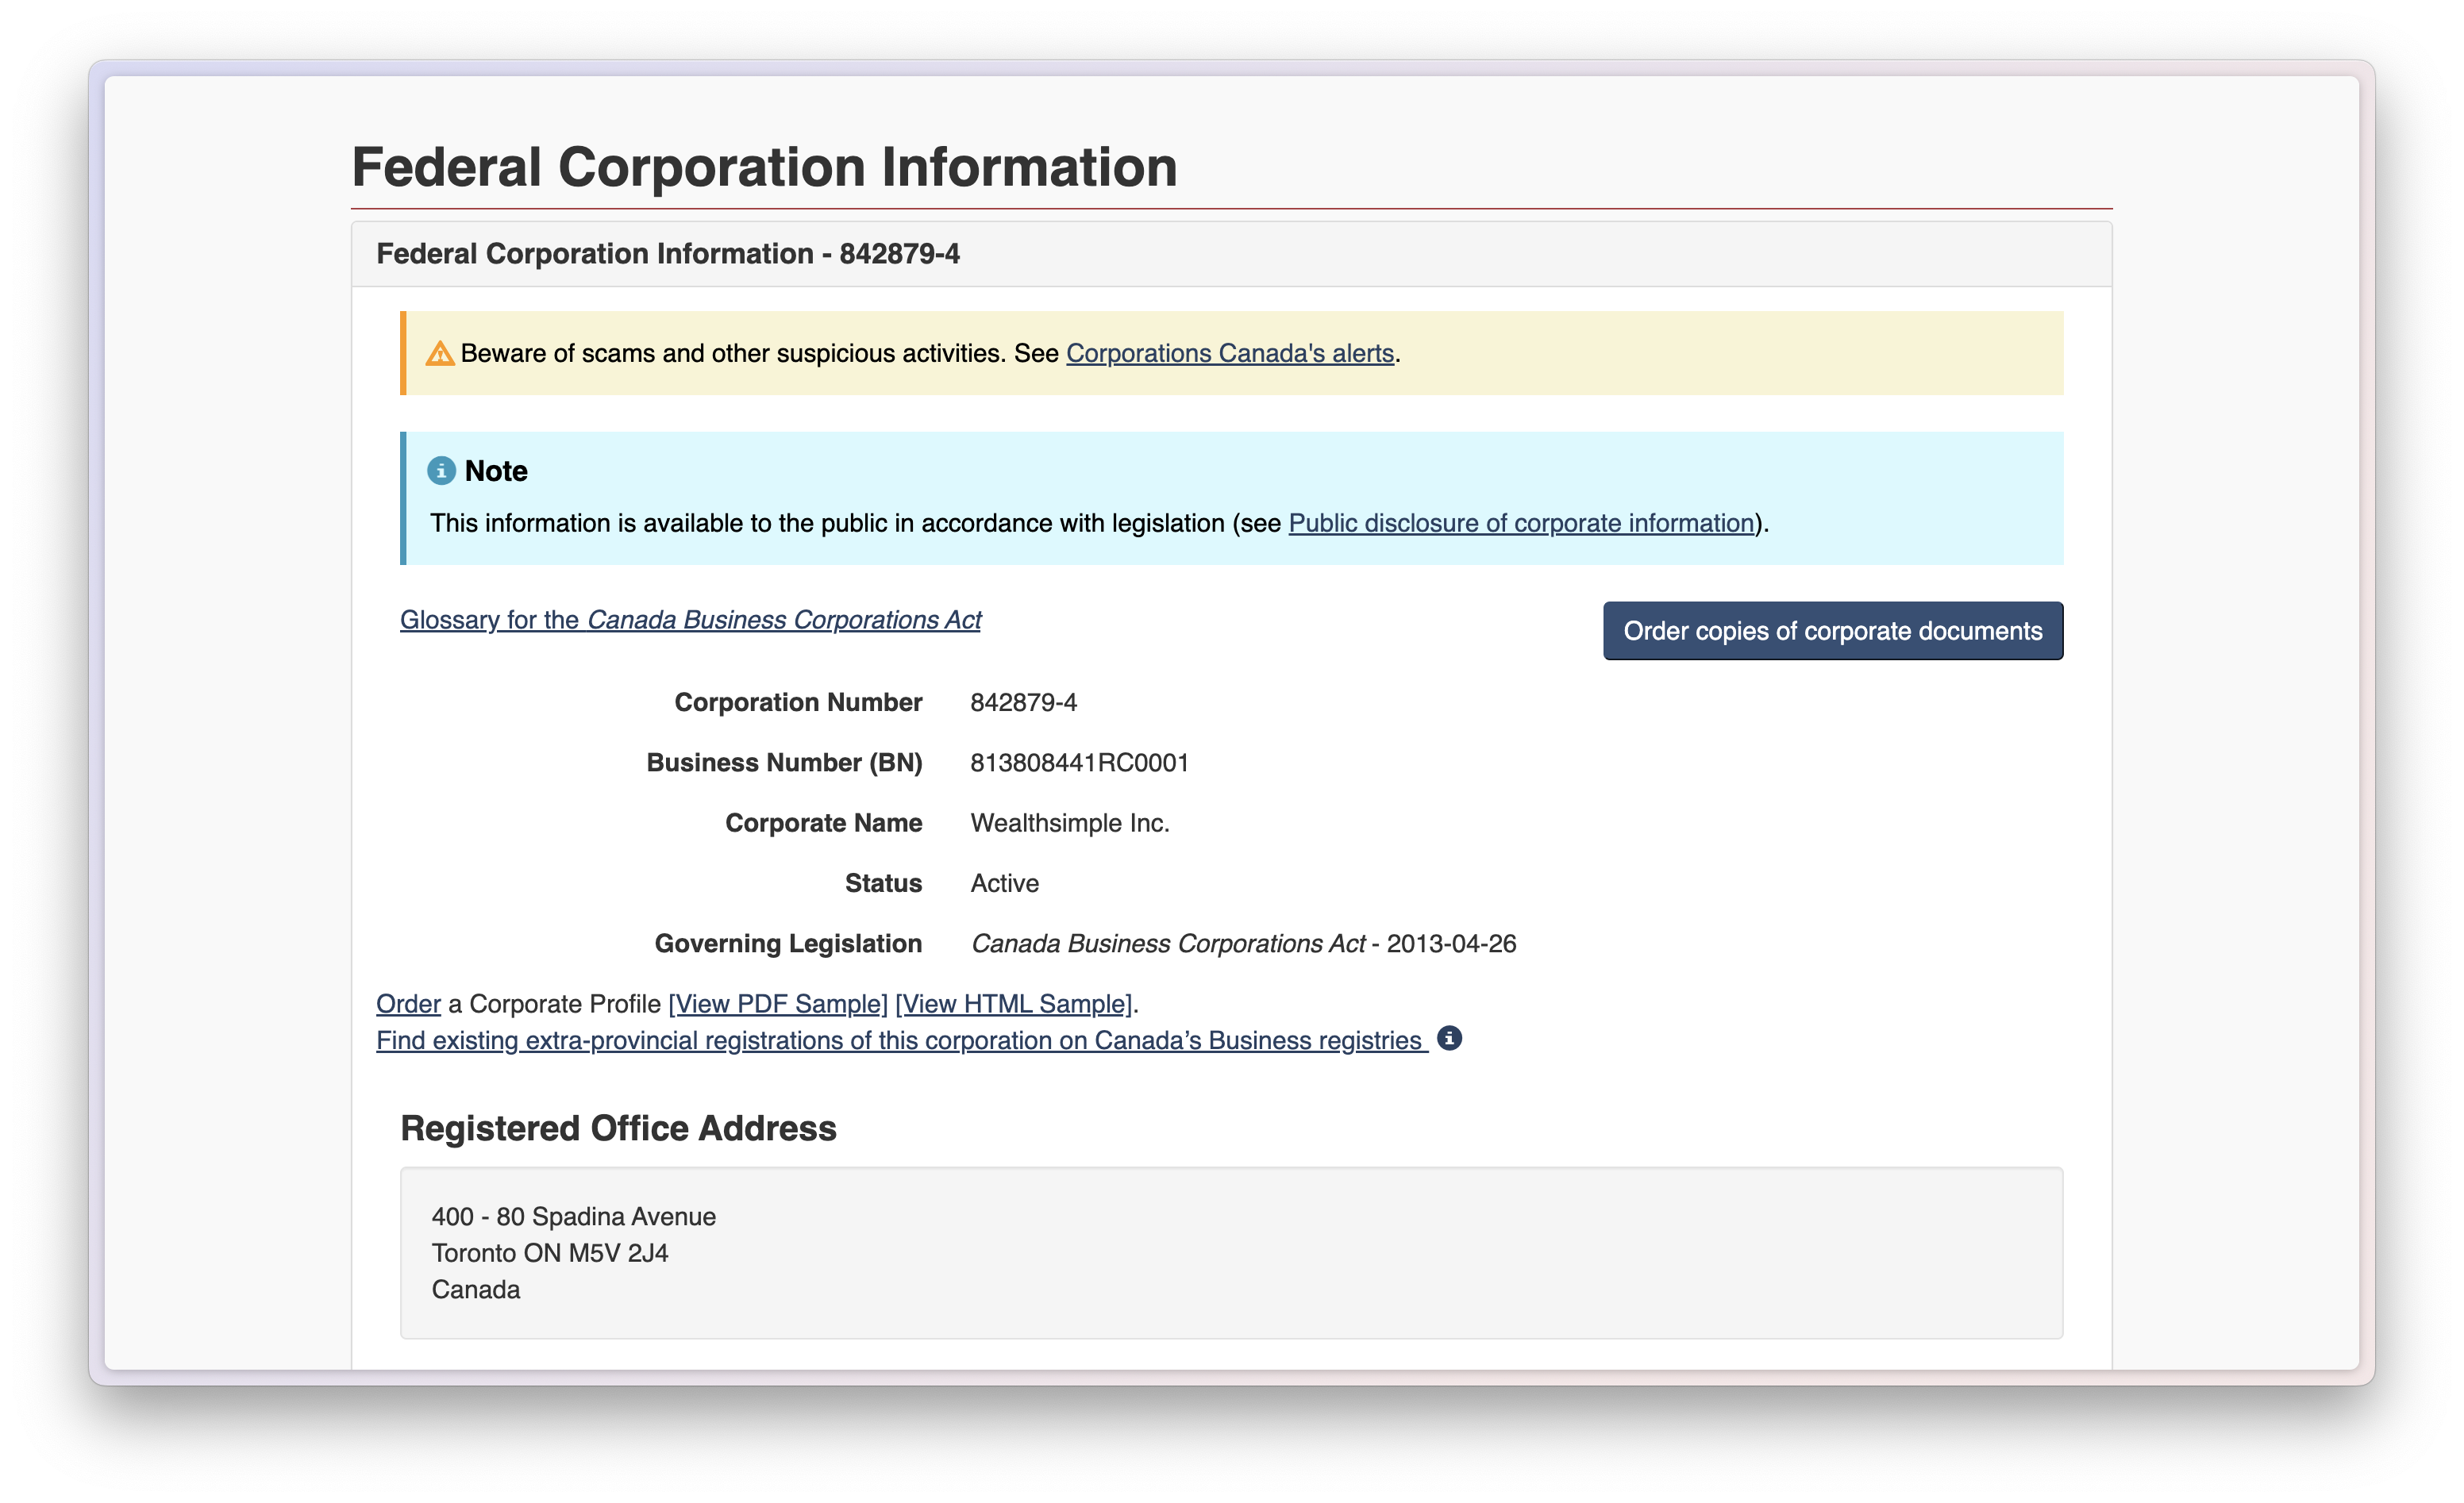
Task: Click Governing Legislation date 2013-04-26
Action: (x=1451, y=944)
